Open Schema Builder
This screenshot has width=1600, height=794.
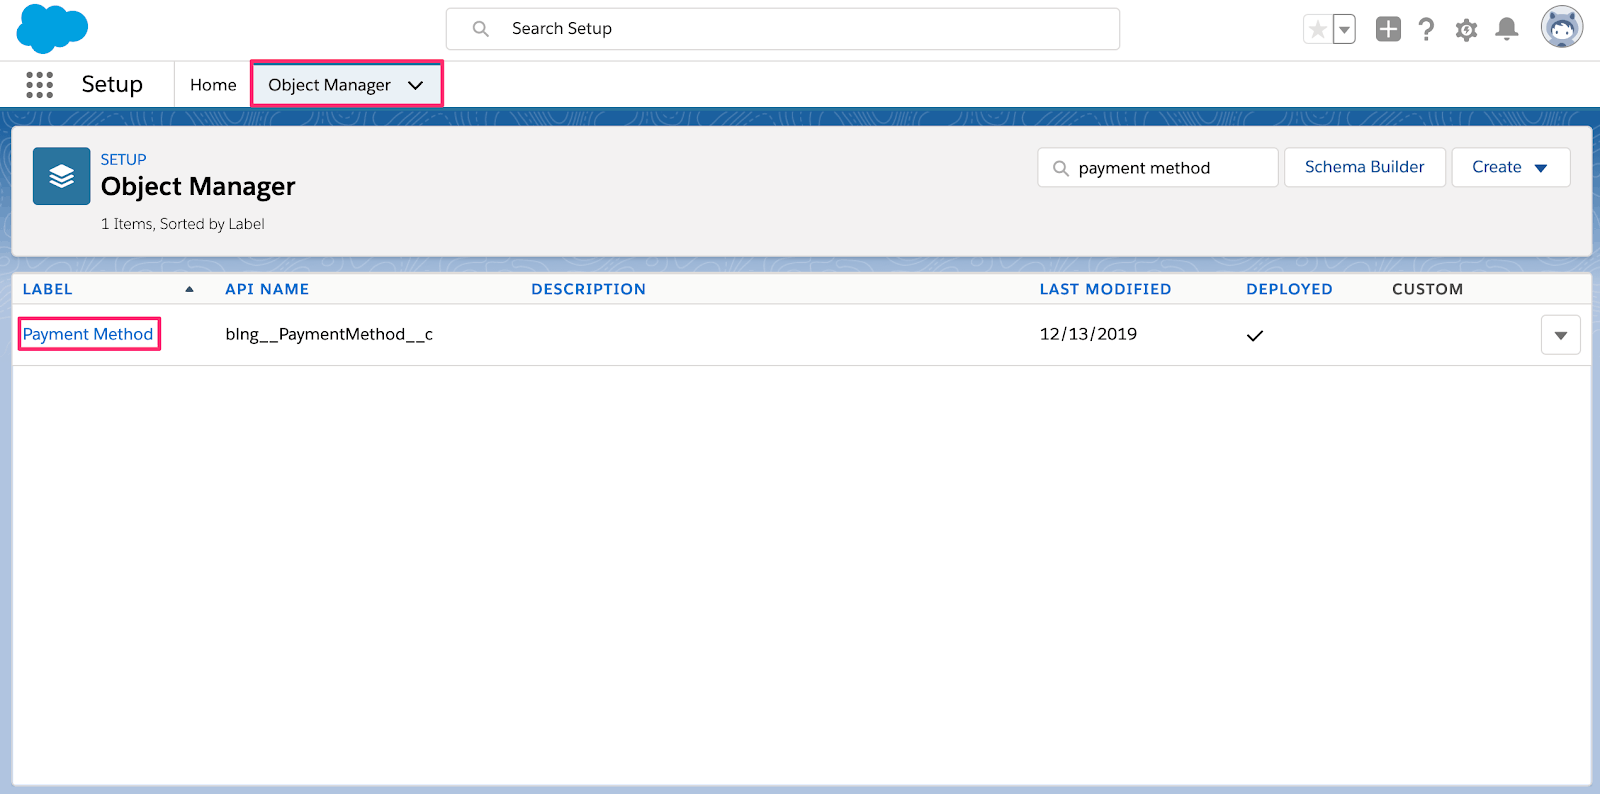point(1365,167)
